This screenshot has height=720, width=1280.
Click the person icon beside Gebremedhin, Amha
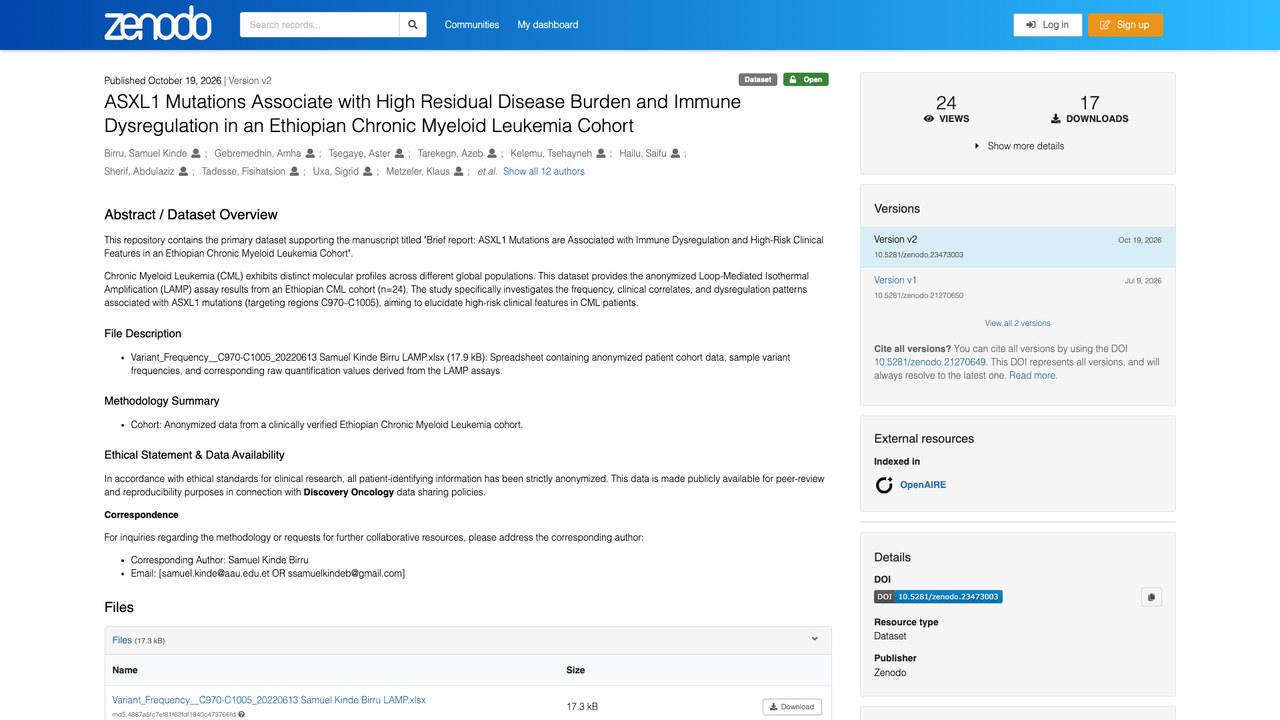click(310, 153)
